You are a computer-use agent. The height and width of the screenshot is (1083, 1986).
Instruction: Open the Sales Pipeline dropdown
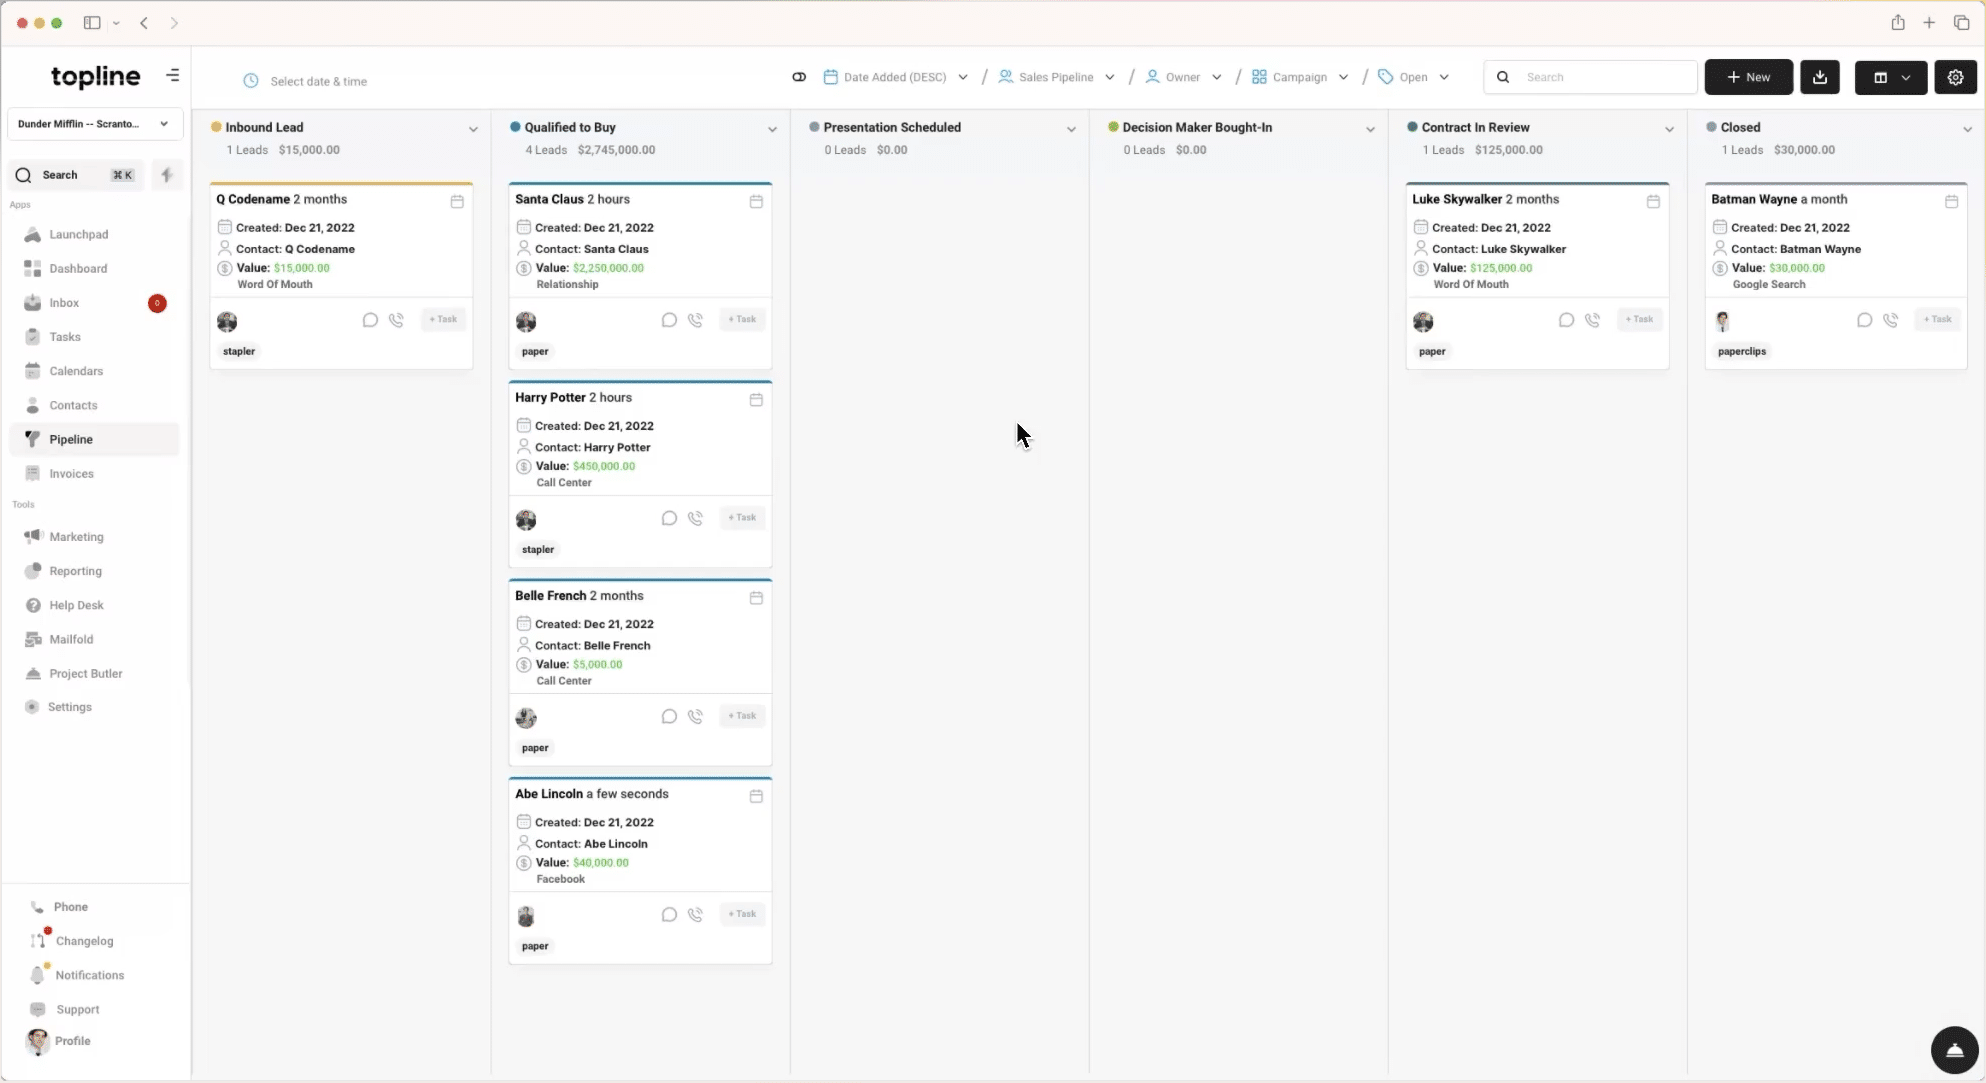click(x=1056, y=77)
